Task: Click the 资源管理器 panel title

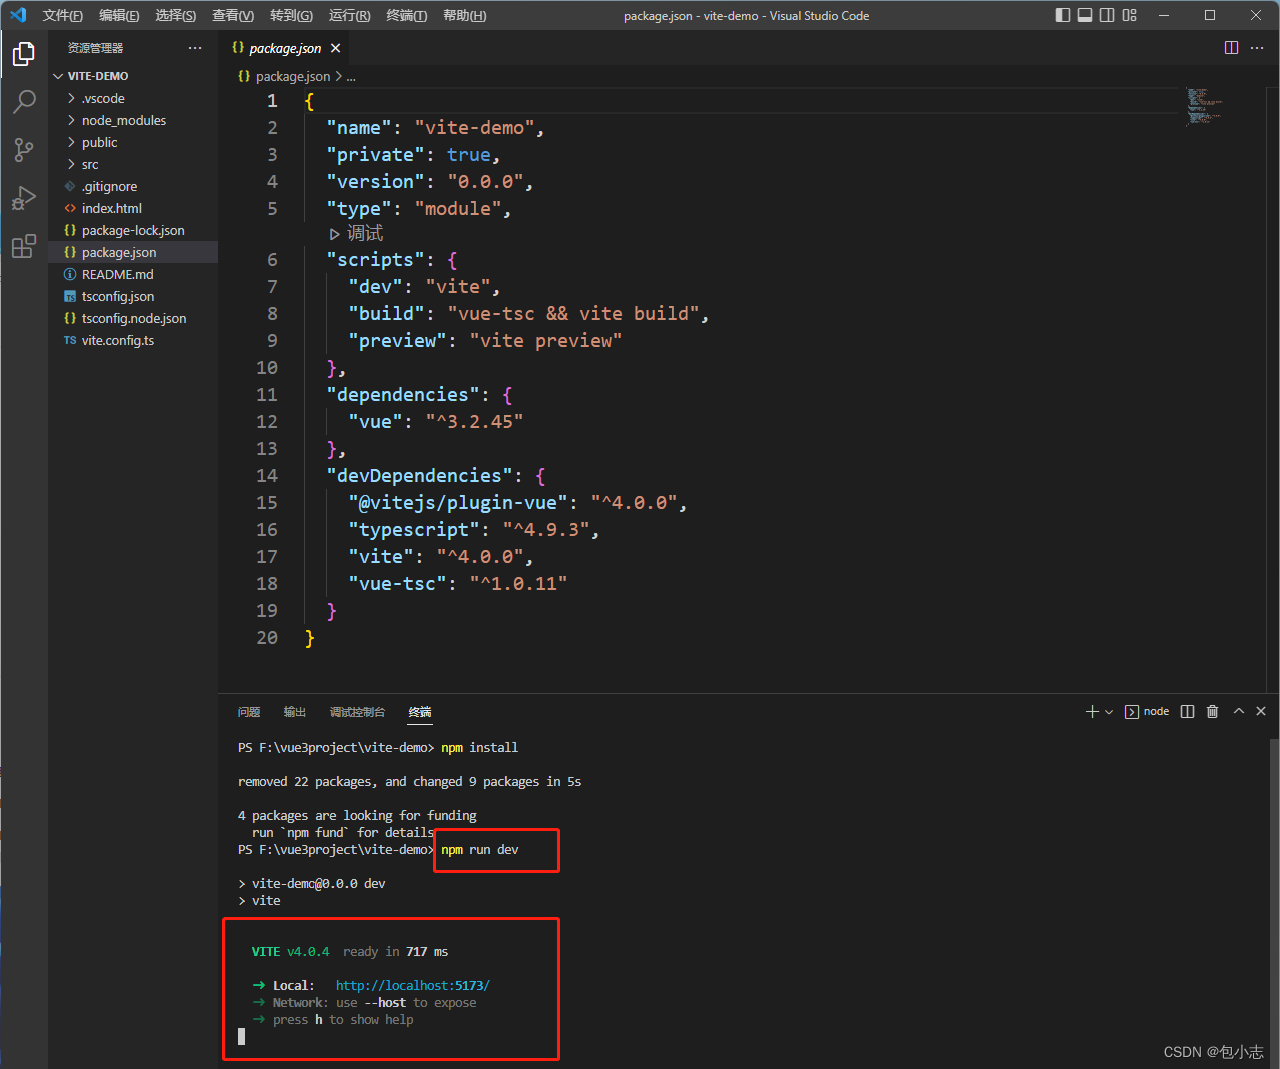Action: pos(95,48)
